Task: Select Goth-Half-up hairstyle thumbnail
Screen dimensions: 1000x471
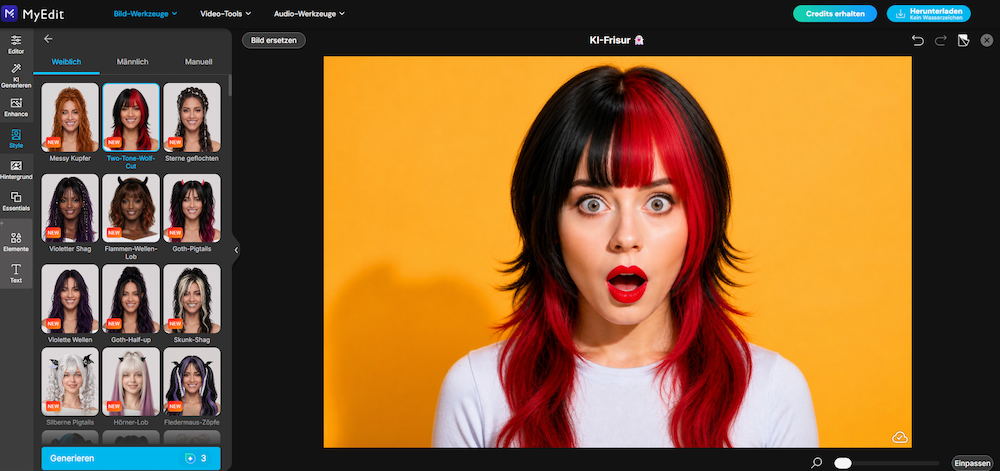Action: (131, 298)
